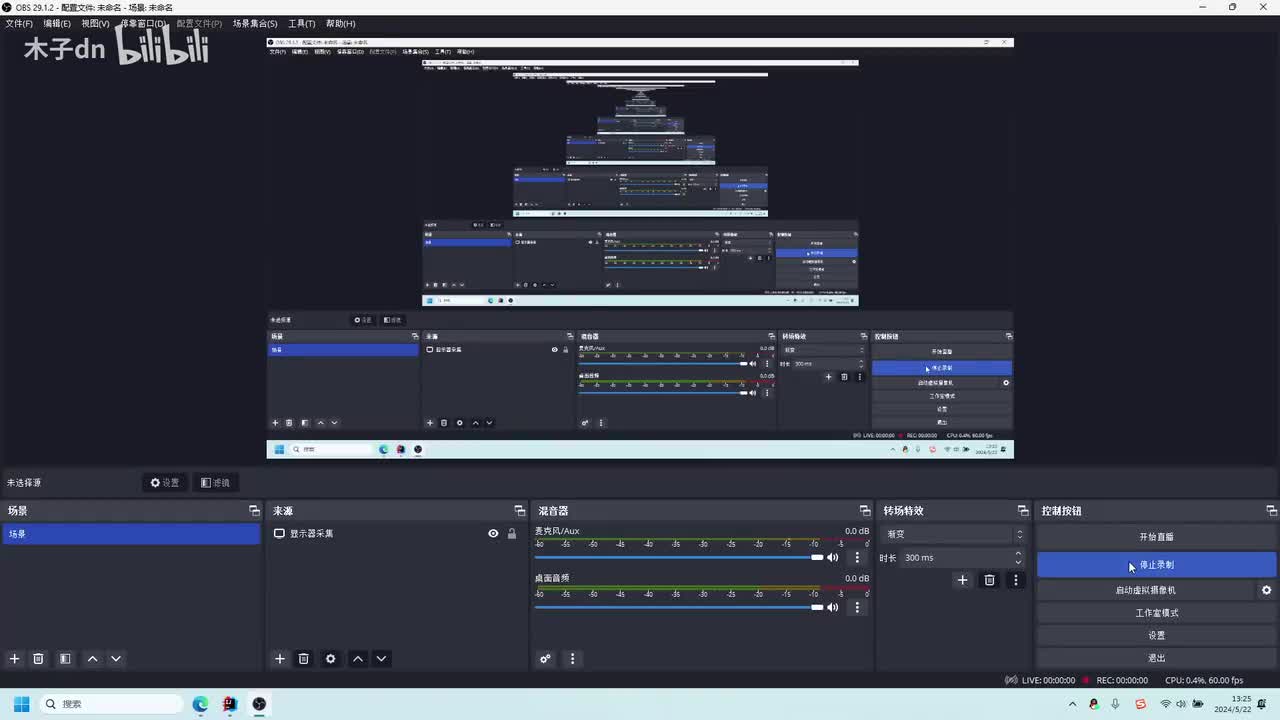Float the 转场特效 dock panel

click(x=1022, y=511)
